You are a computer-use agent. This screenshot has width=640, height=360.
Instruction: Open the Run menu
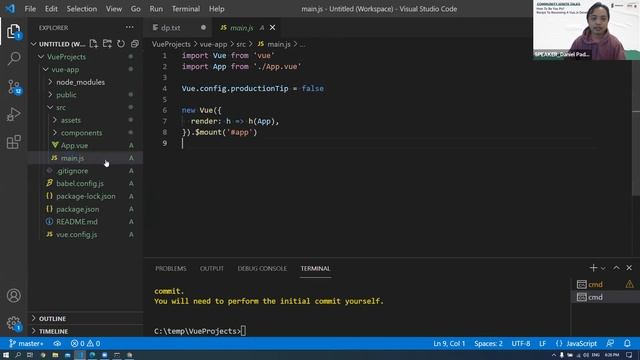pyautogui.click(x=156, y=9)
